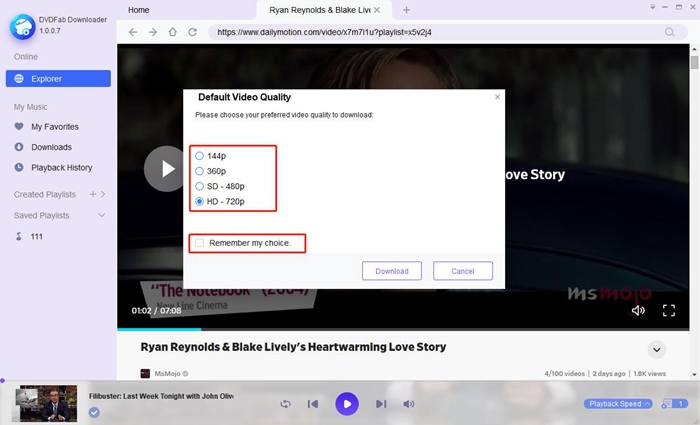Expand Created Playlists arrow
Screen dimensions: 700x425
pyautogui.click(x=103, y=194)
